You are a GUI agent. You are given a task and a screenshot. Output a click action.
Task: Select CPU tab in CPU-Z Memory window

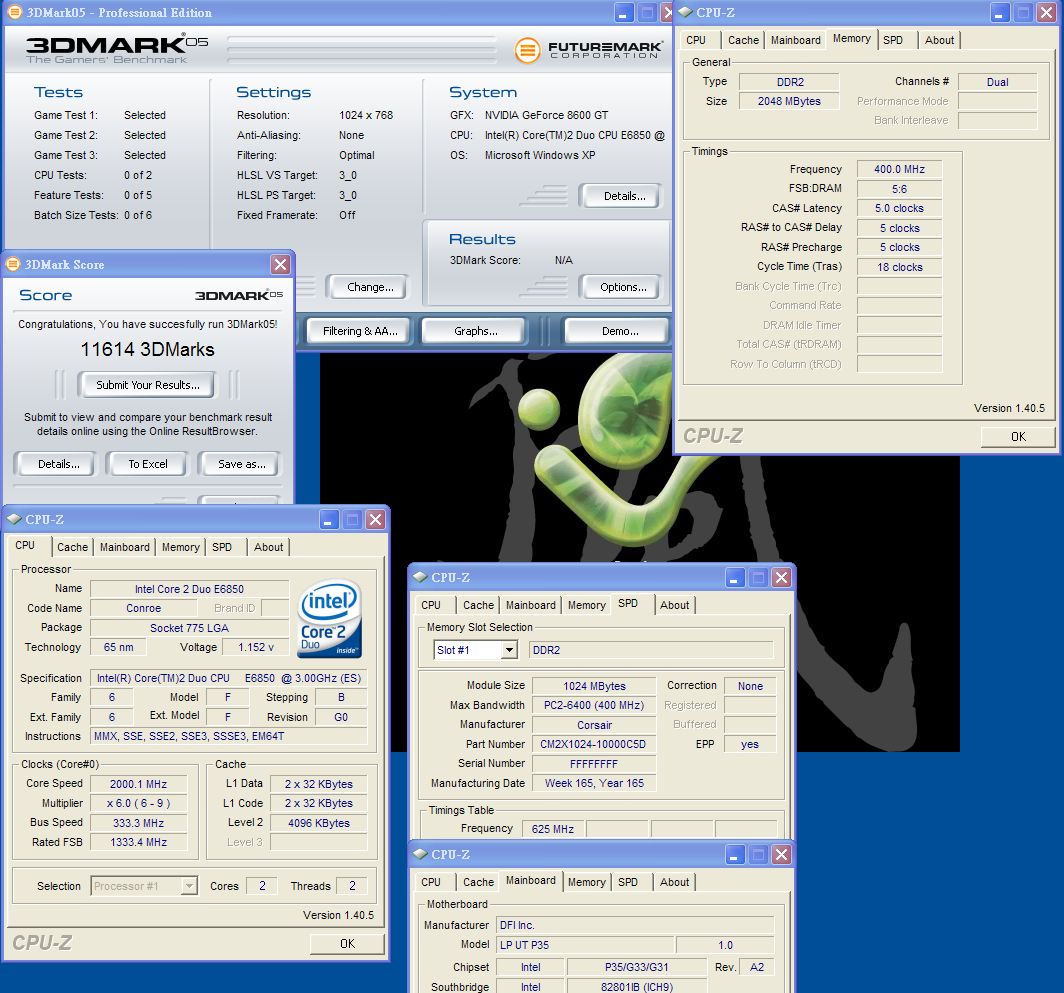[x=696, y=40]
